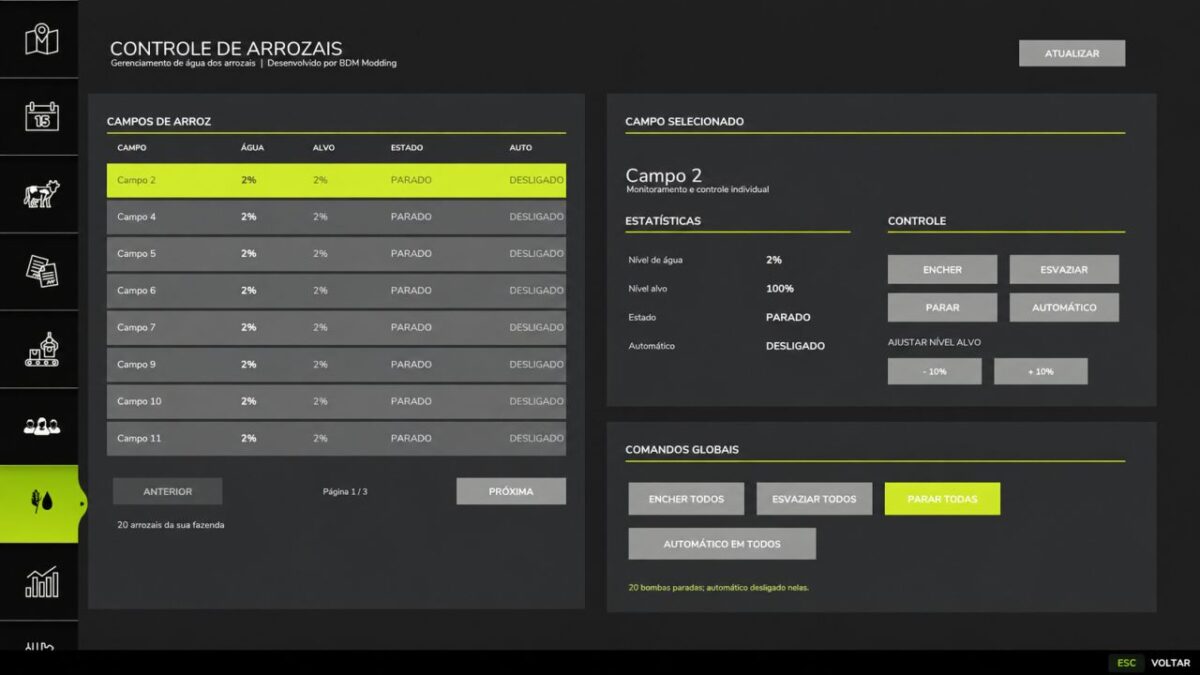Open the calendar icon in sidebar
The width and height of the screenshot is (1200, 675).
(x=39, y=117)
